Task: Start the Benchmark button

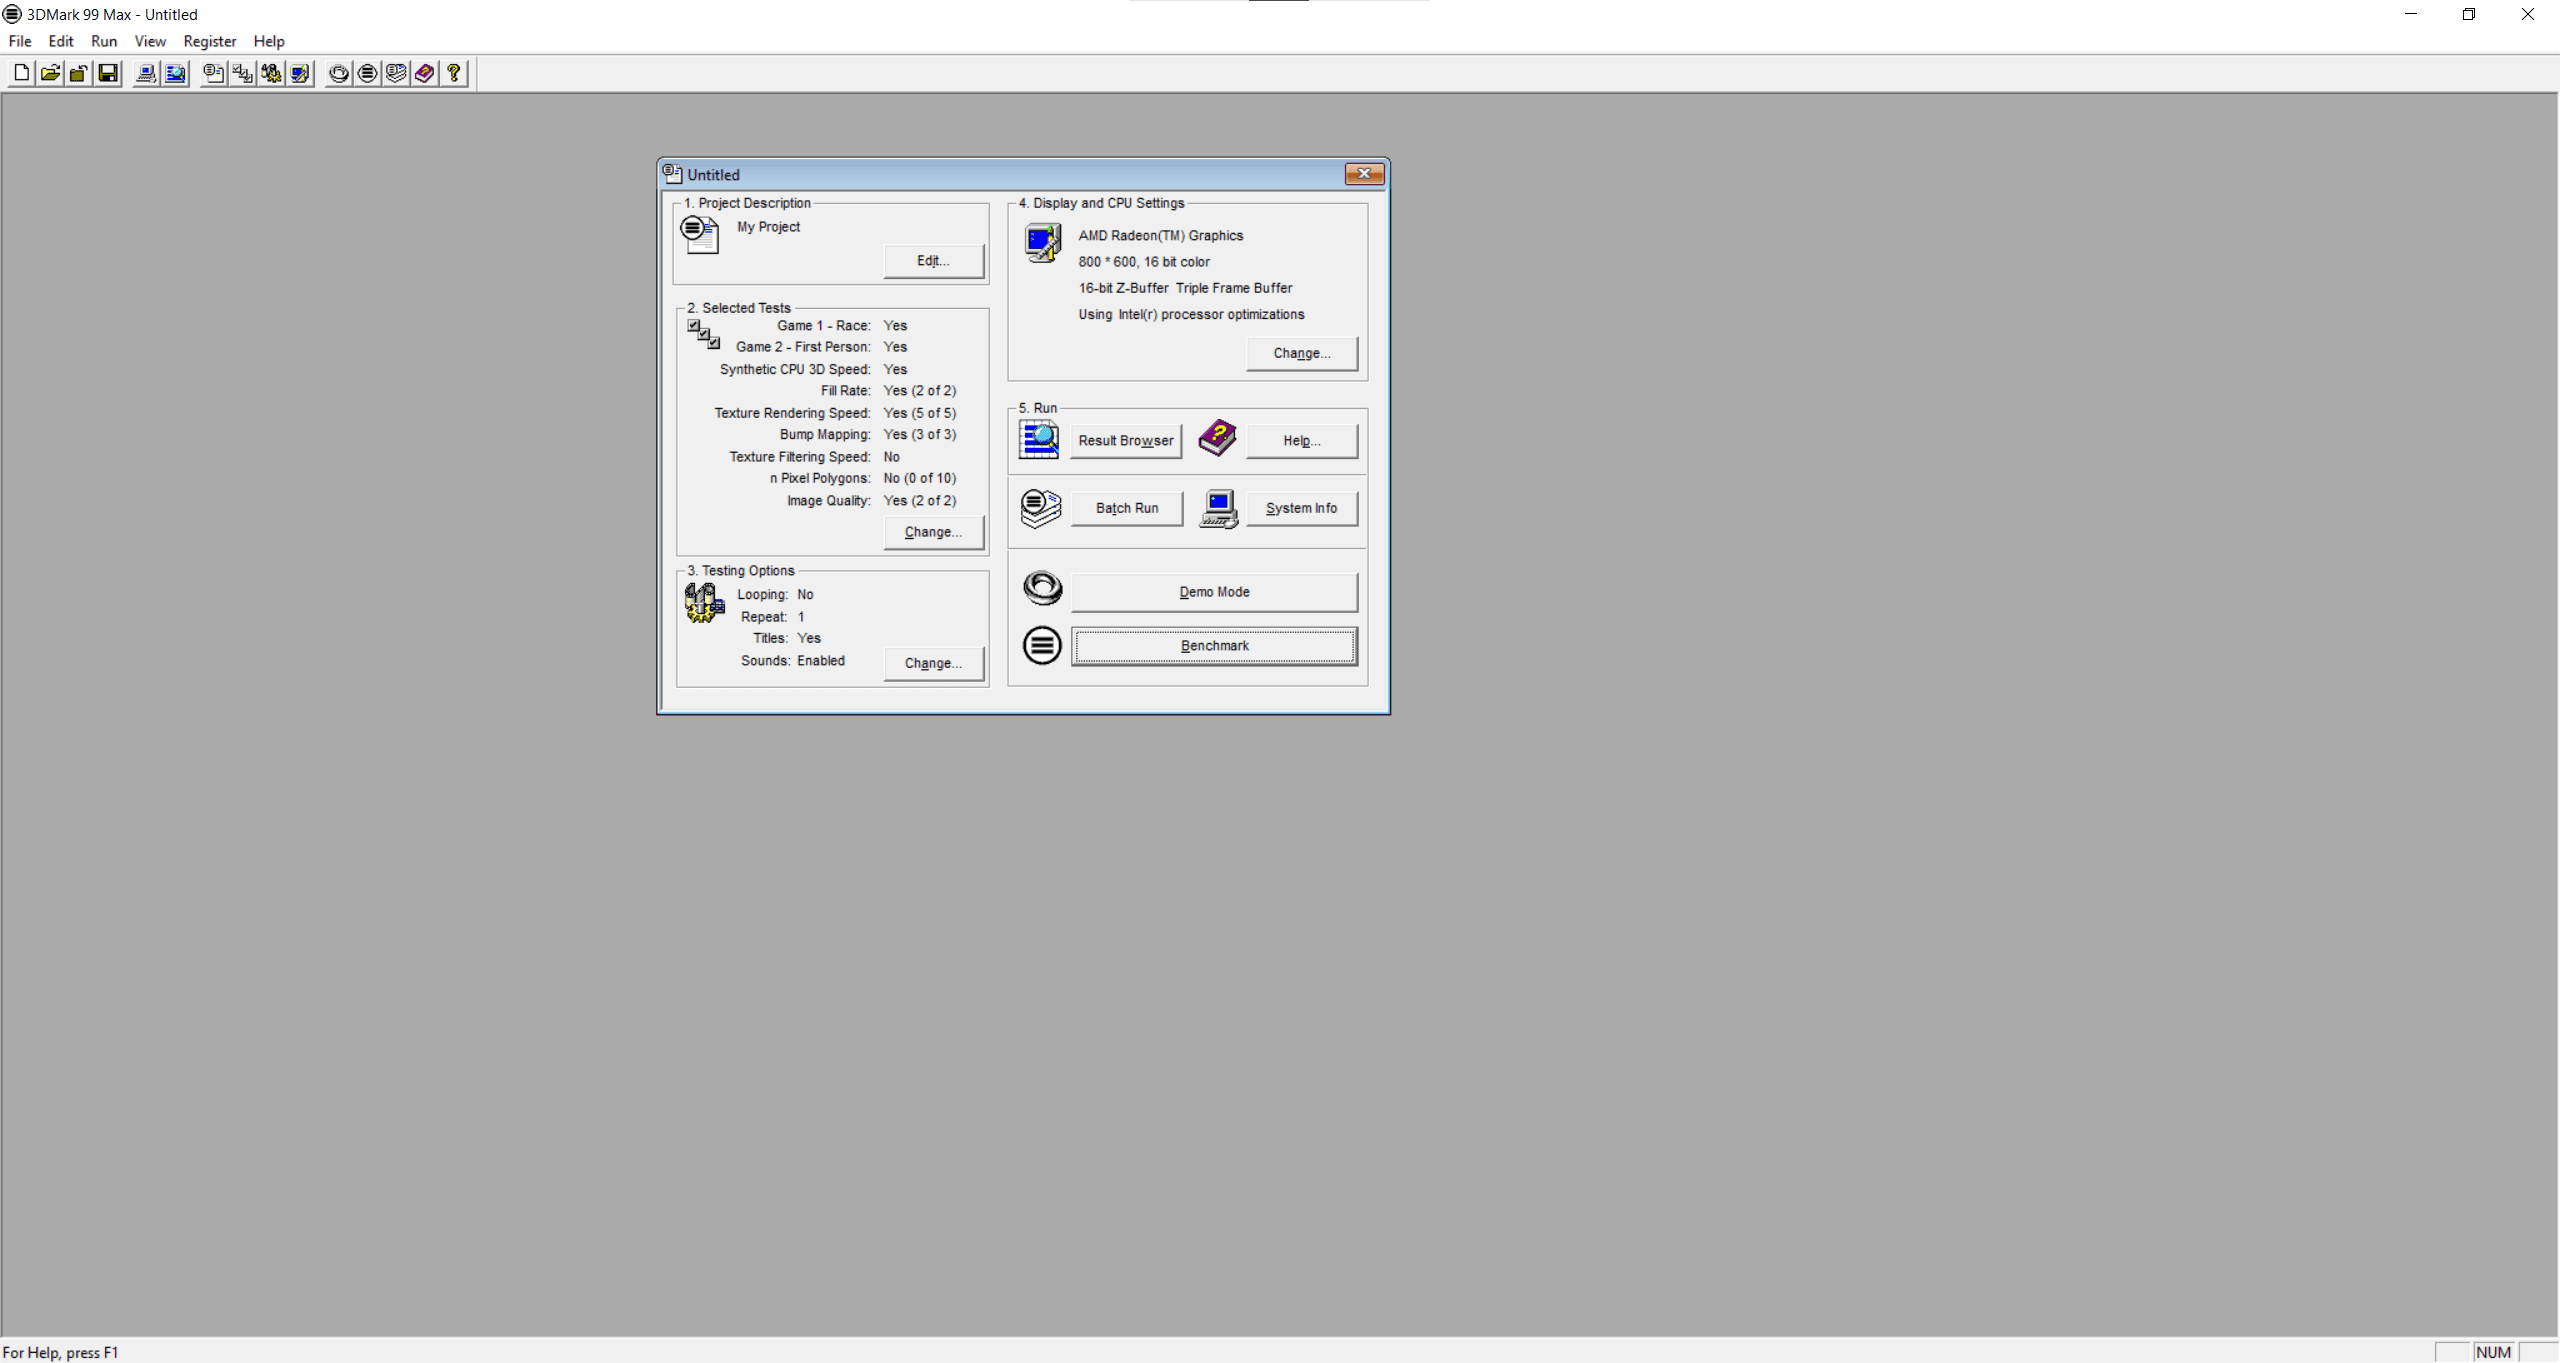Action: click(x=1214, y=646)
